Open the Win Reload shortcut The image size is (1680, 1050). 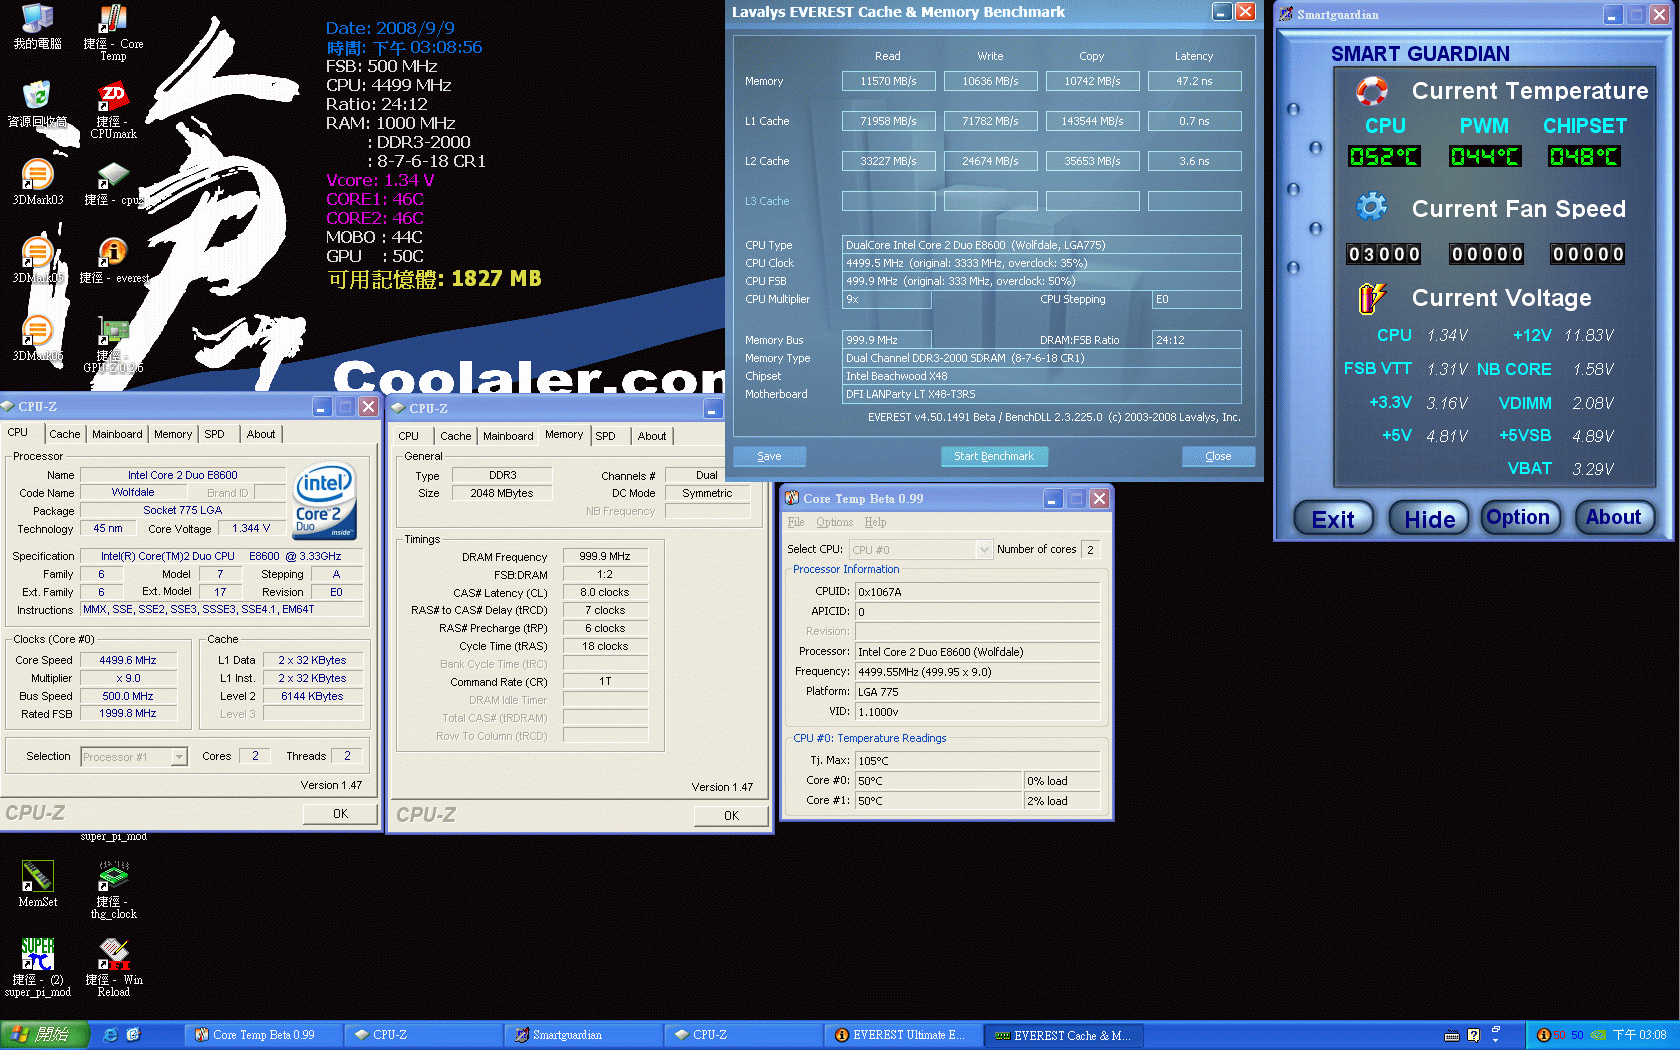click(x=113, y=968)
